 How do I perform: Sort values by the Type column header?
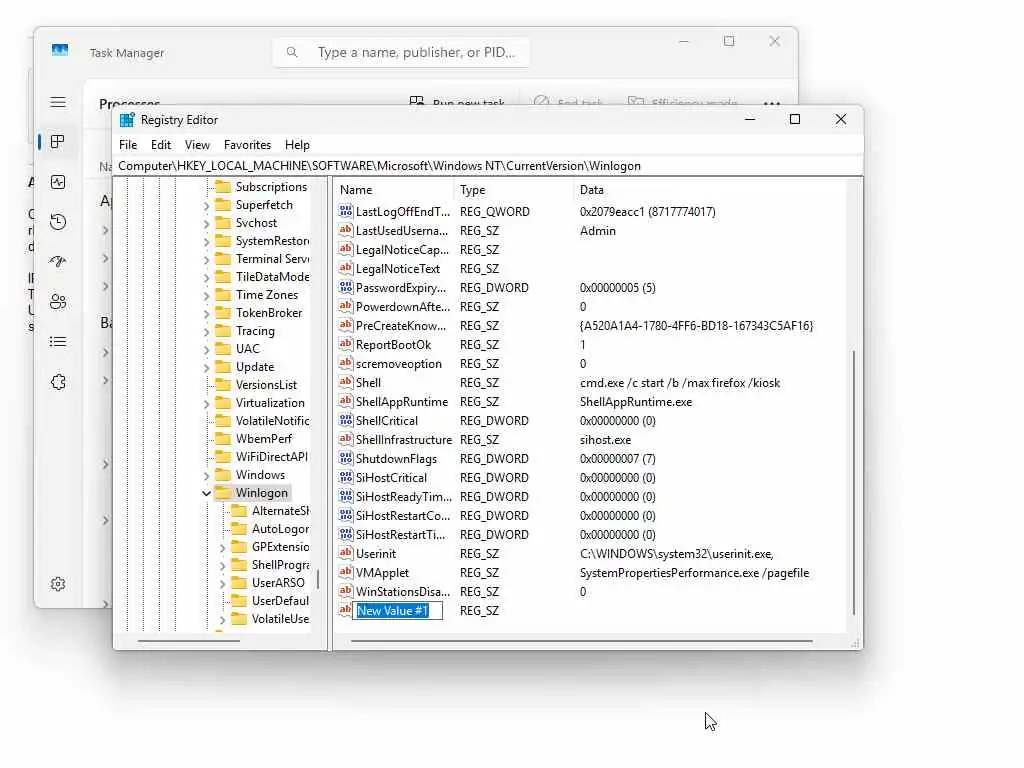point(513,189)
